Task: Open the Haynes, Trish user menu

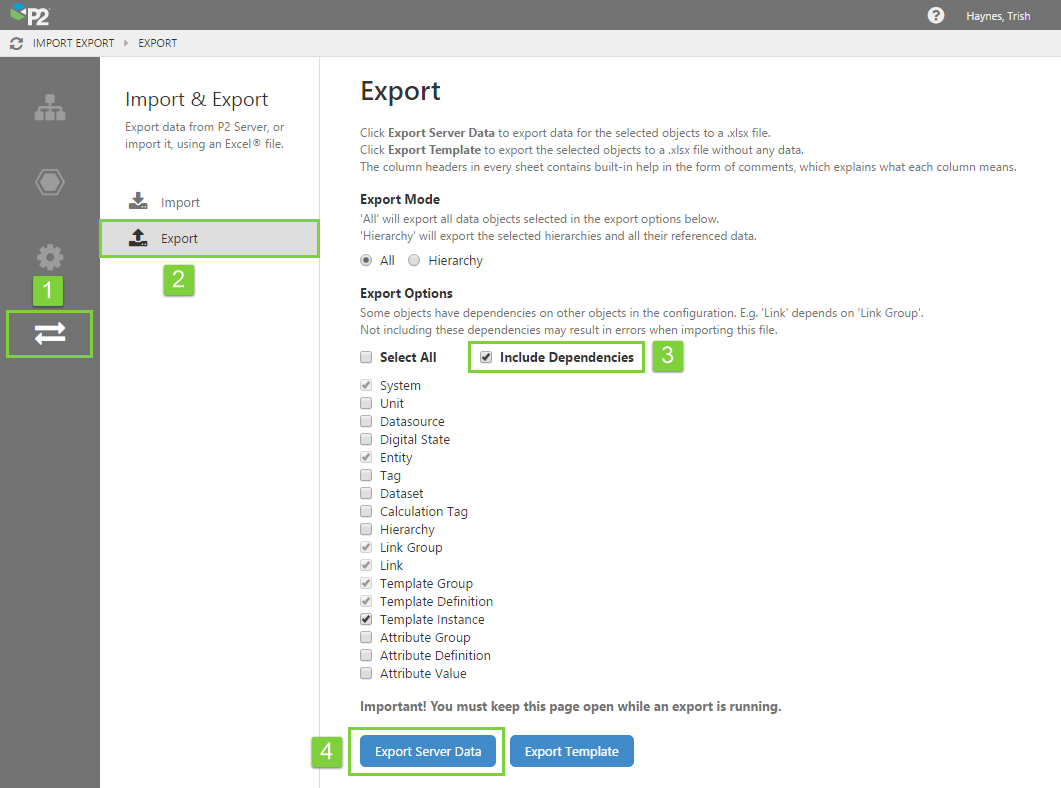Action: point(997,16)
